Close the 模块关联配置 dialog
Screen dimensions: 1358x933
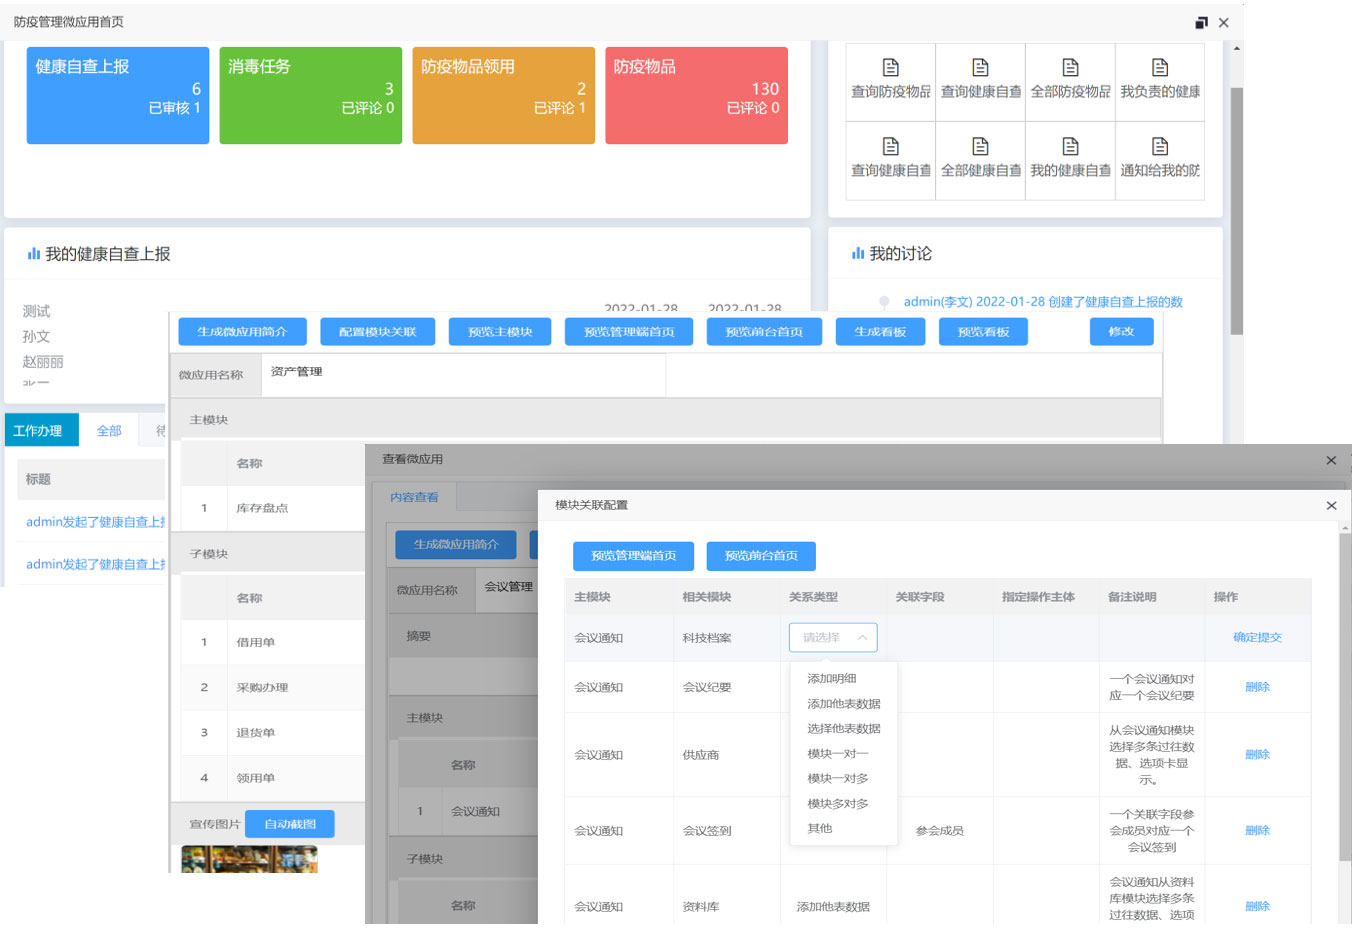pos(1331,506)
